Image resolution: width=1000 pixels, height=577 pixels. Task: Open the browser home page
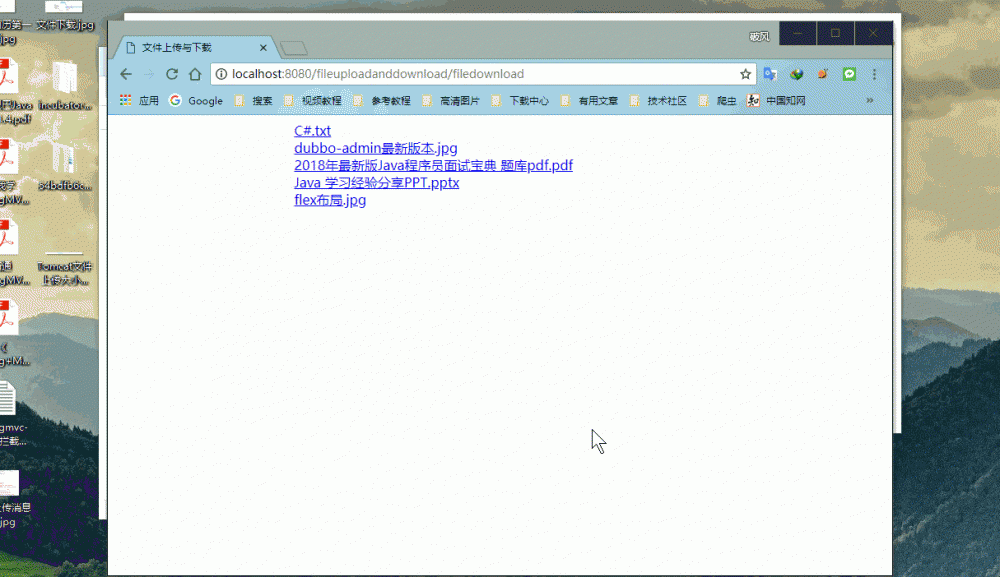point(195,73)
